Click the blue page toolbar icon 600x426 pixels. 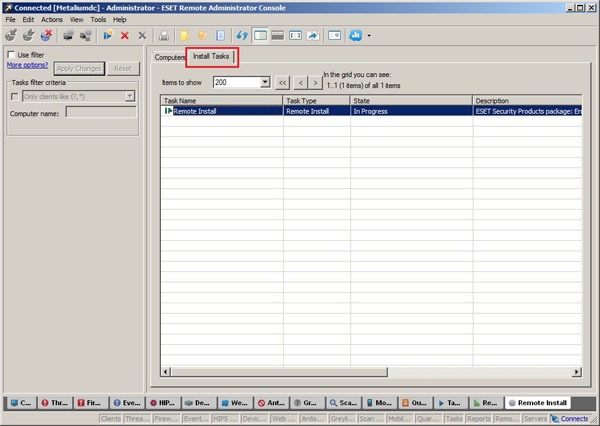tap(220, 36)
